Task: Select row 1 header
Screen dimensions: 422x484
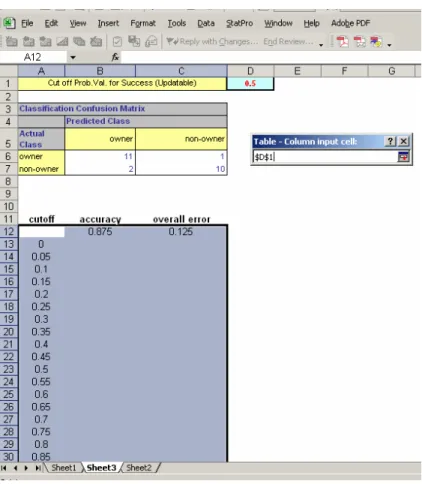Action: [x=9, y=83]
